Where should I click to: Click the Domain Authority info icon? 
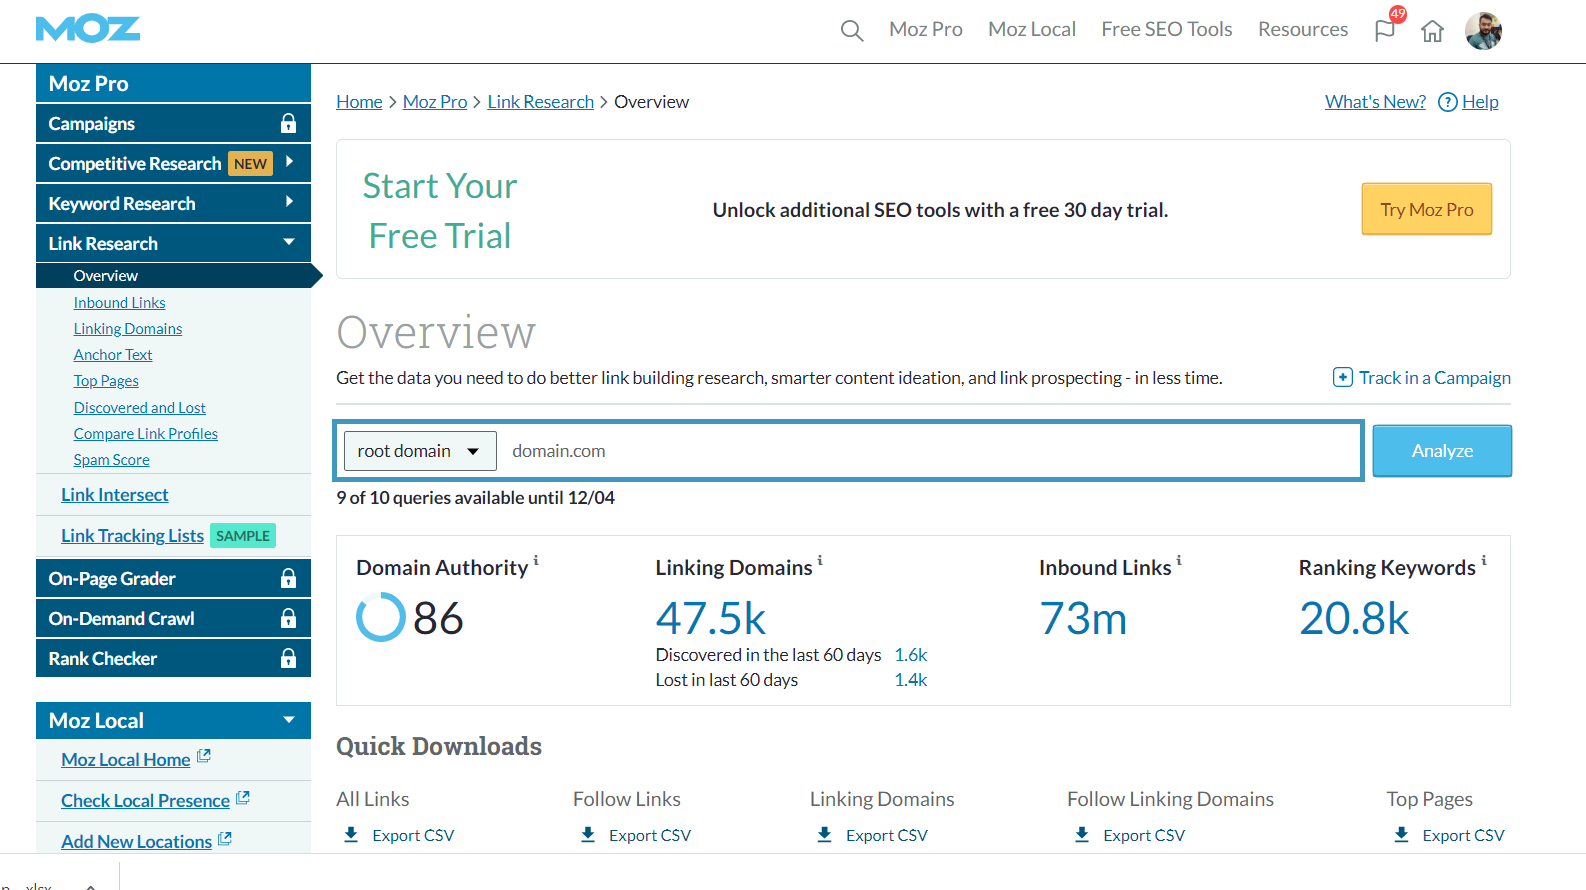[536, 561]
